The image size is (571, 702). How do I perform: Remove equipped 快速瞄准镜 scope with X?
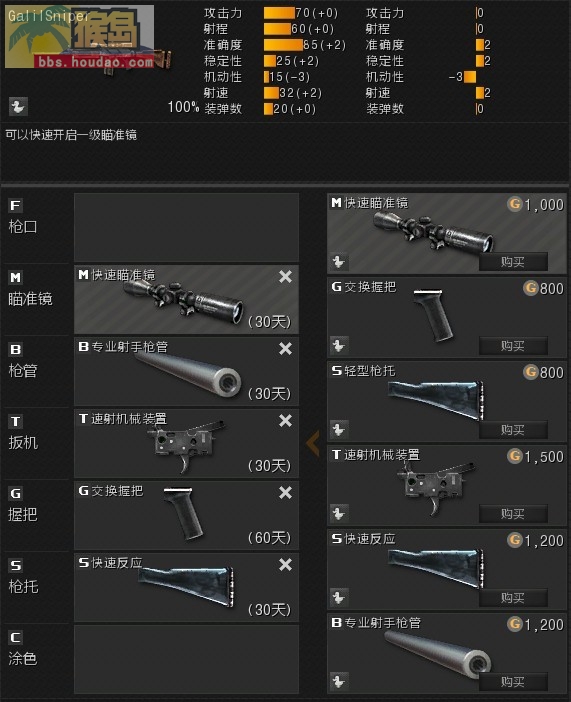285,277
